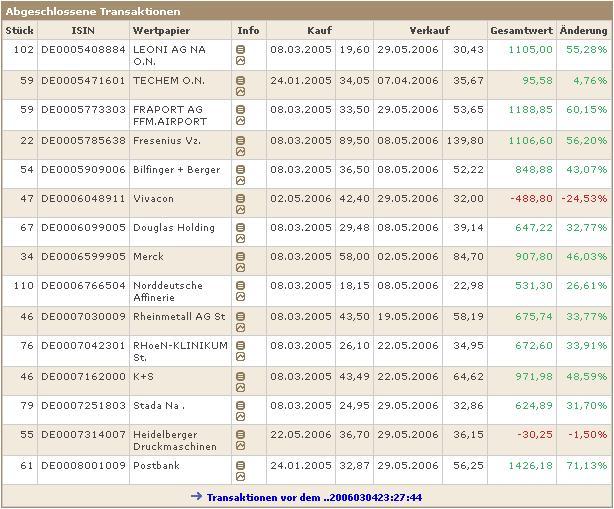Click security name 'K+S'

coord(143,377)
